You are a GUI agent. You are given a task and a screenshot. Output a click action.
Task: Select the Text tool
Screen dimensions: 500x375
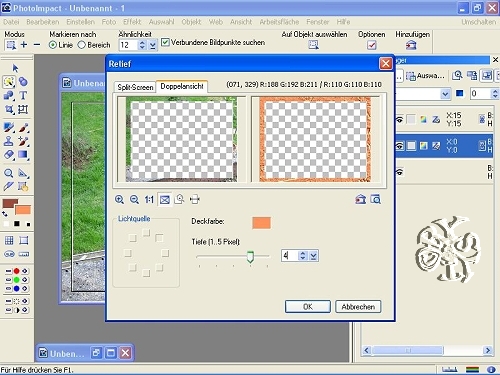point(23,96)
